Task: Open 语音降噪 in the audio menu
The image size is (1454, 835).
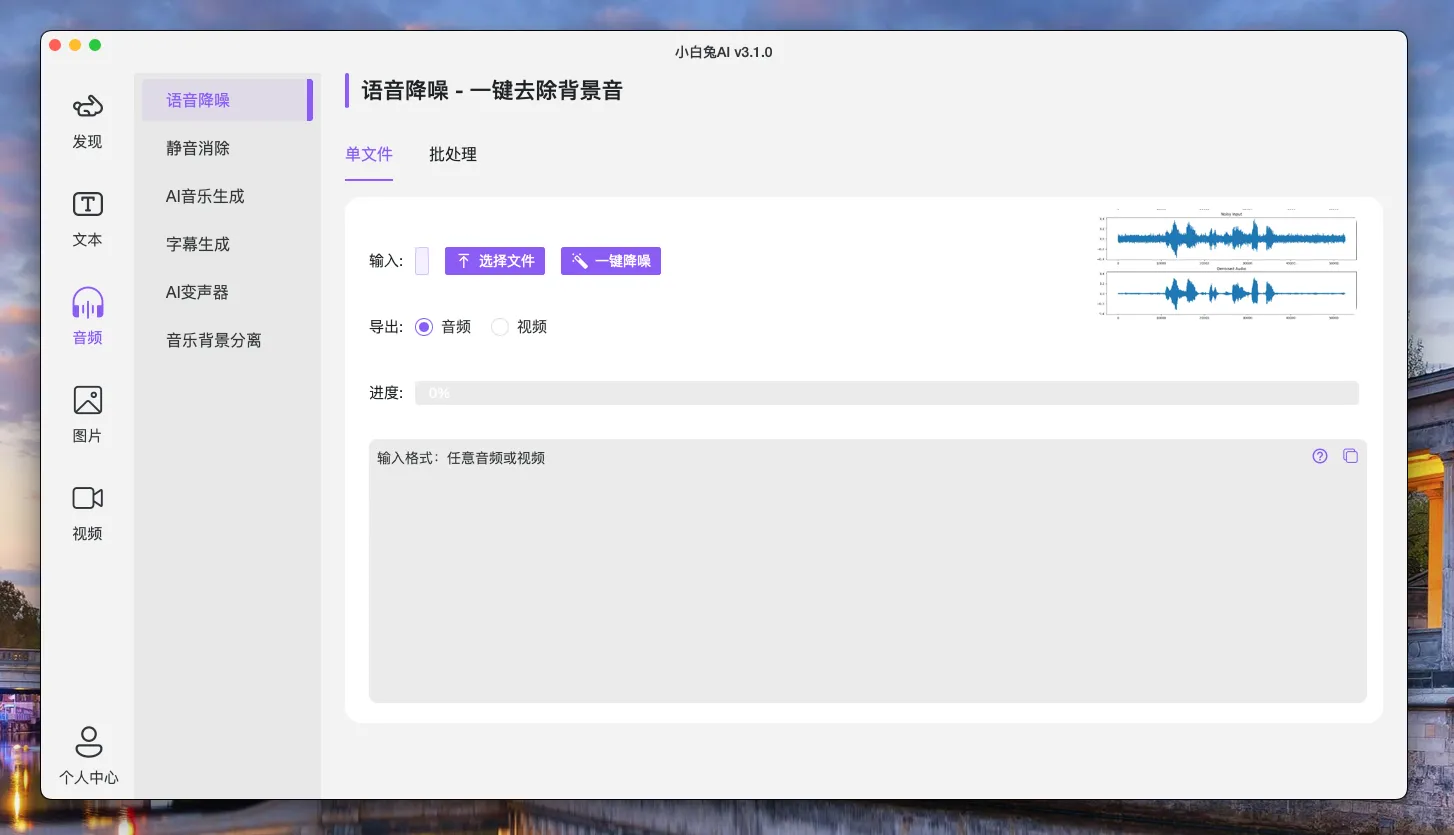Action: (227, 100)
